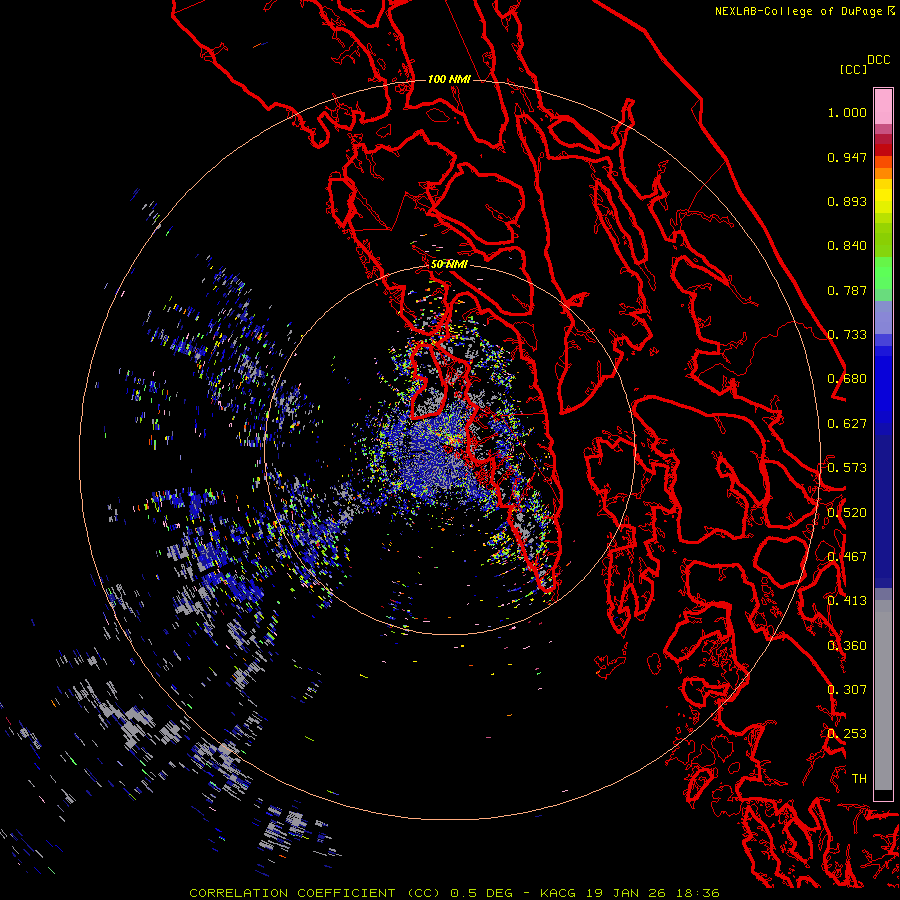Click the 0.733 legend value

tap(847, 335)
